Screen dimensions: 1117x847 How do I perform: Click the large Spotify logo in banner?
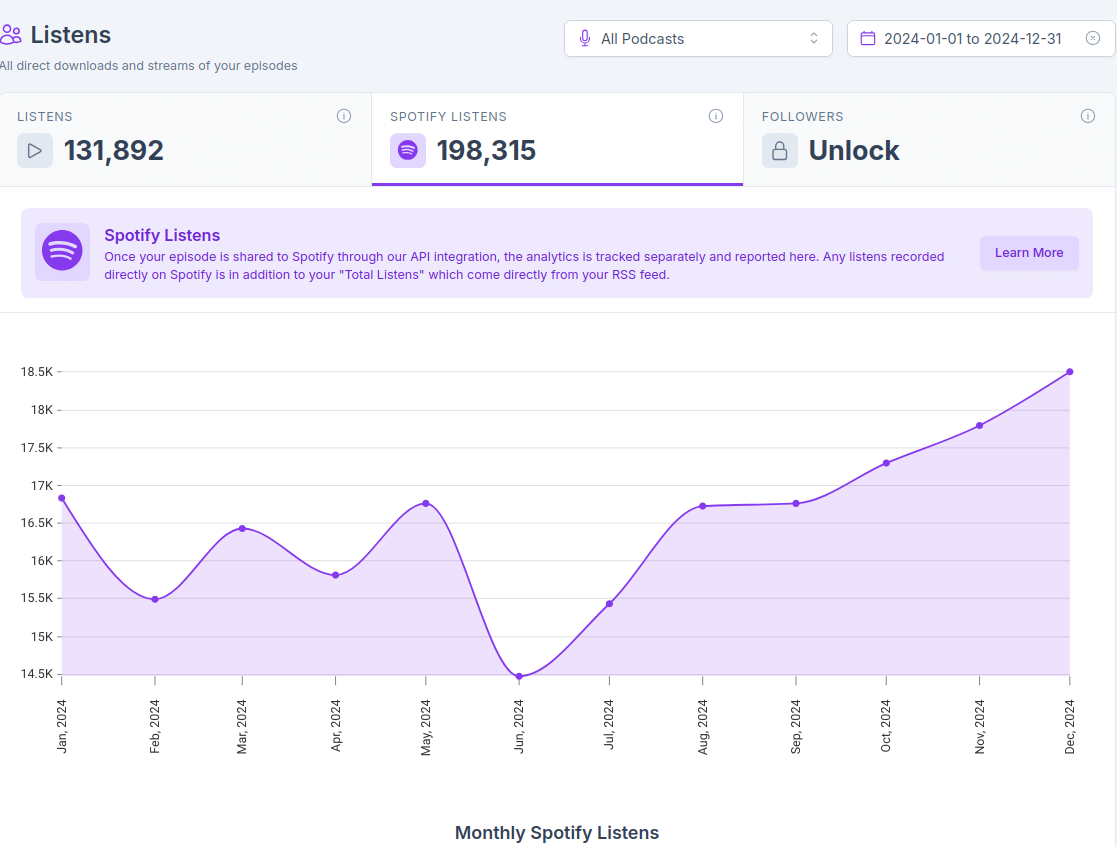[62, 251]
